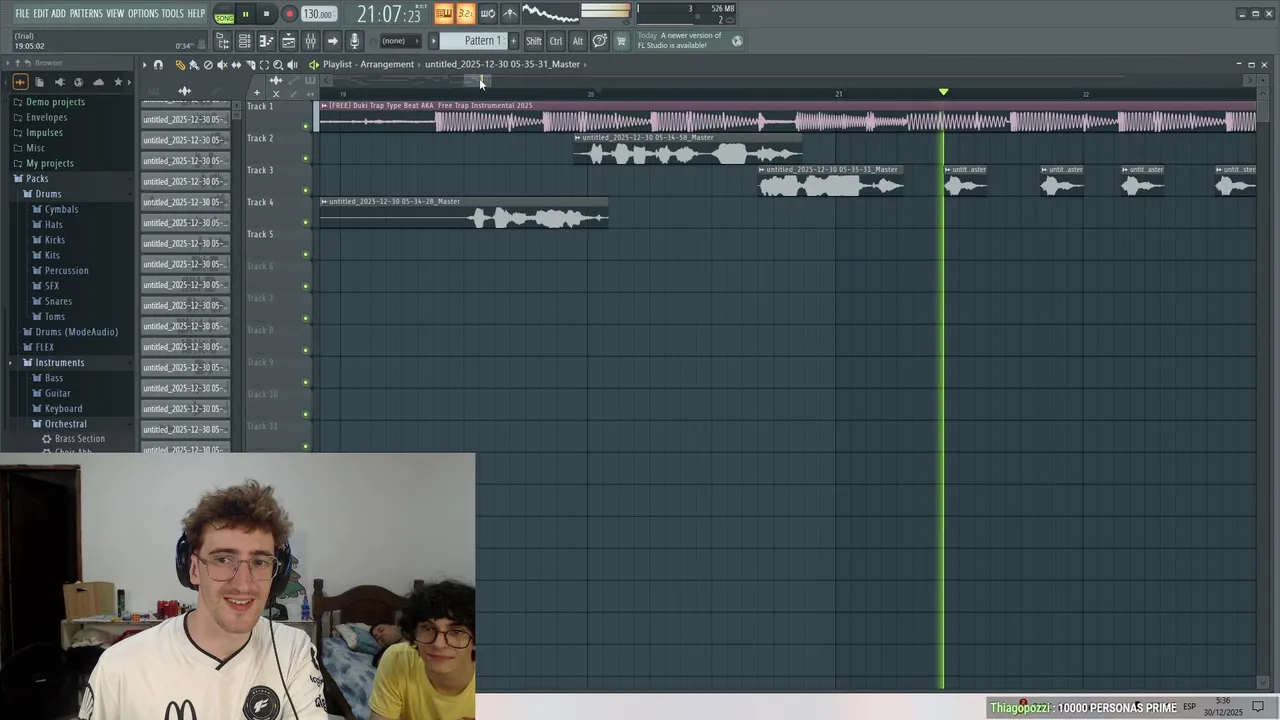This screenshot has height=720, width=1280.
Task: Click the browser star favorites icon
Action: tap(118, 82)
